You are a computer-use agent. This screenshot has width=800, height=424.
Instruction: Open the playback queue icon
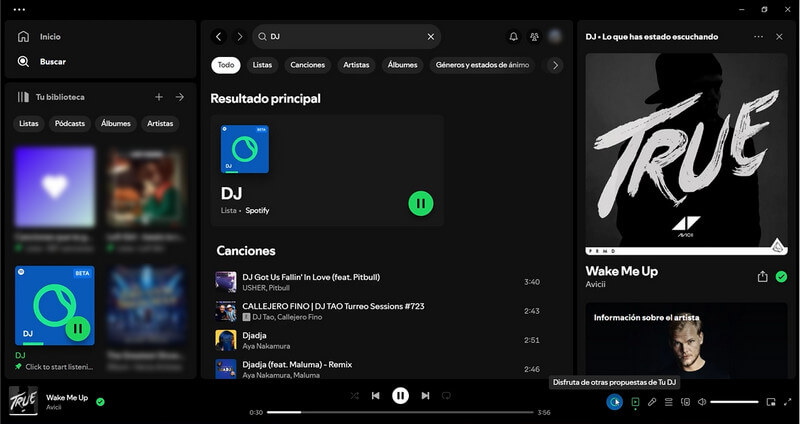668,402
